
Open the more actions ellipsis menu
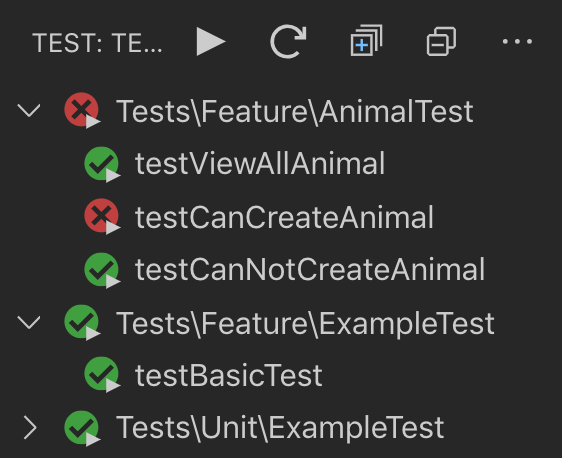click(517, 42)
